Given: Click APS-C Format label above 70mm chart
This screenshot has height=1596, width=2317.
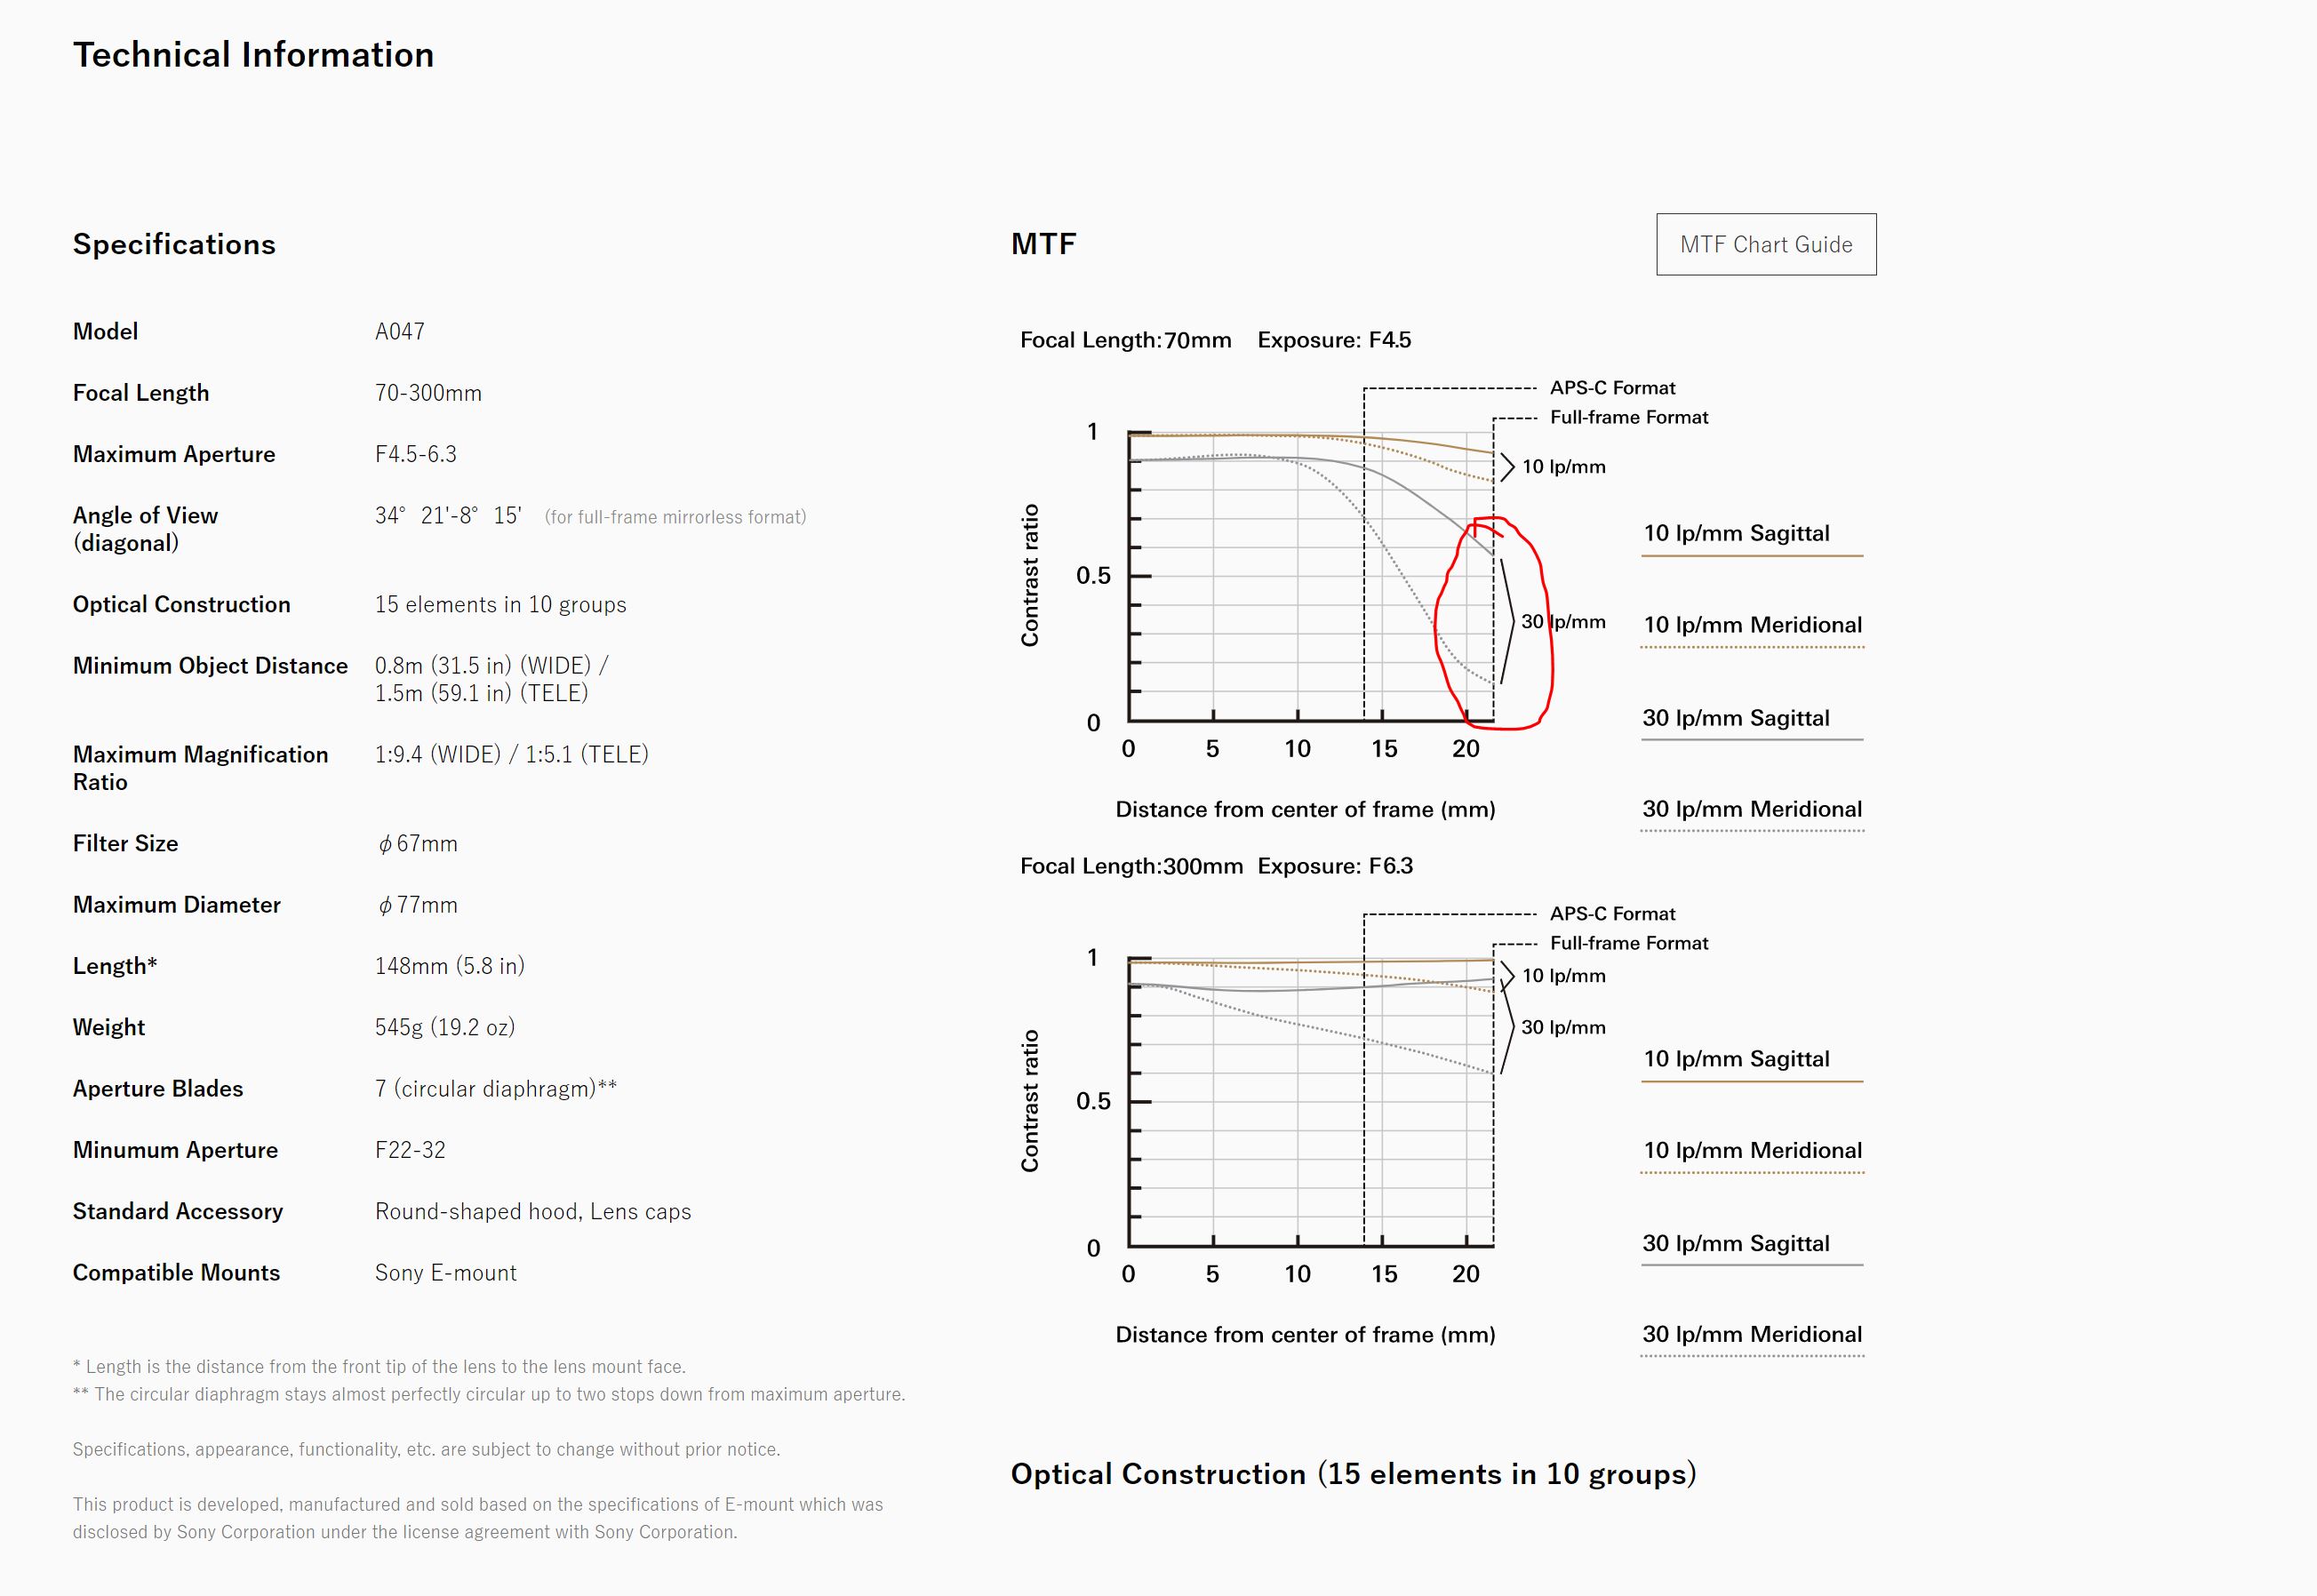Looking at the screenshot, I should pyautogui.click(x=1612, y=388).
